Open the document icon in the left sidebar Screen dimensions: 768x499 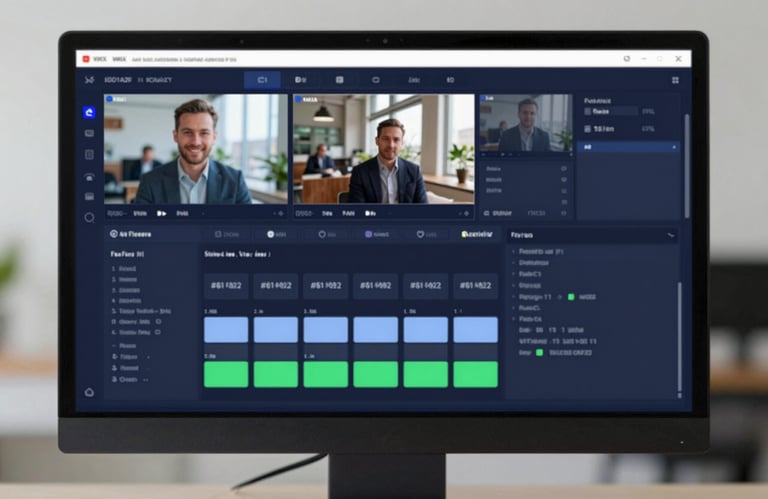[89, 155]
